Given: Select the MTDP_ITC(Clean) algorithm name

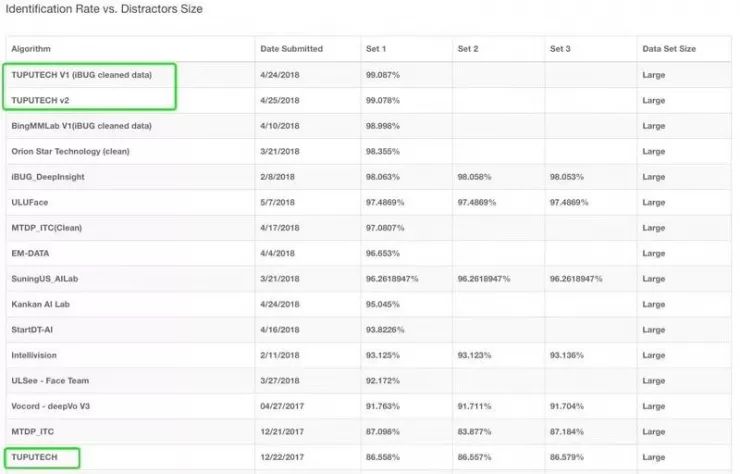Looking at the screenshot, I should coord(46,228).
